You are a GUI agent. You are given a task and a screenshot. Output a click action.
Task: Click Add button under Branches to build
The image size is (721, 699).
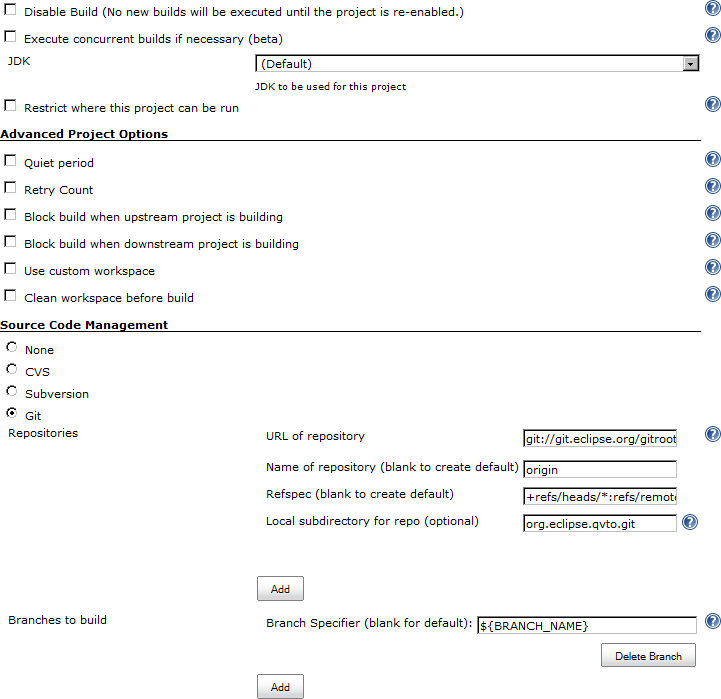coord(280,687)
